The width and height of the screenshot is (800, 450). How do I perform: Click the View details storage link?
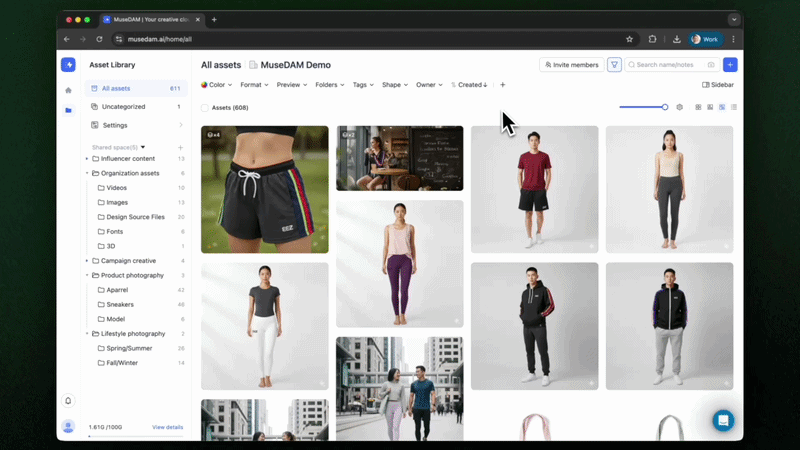point(167,427)
